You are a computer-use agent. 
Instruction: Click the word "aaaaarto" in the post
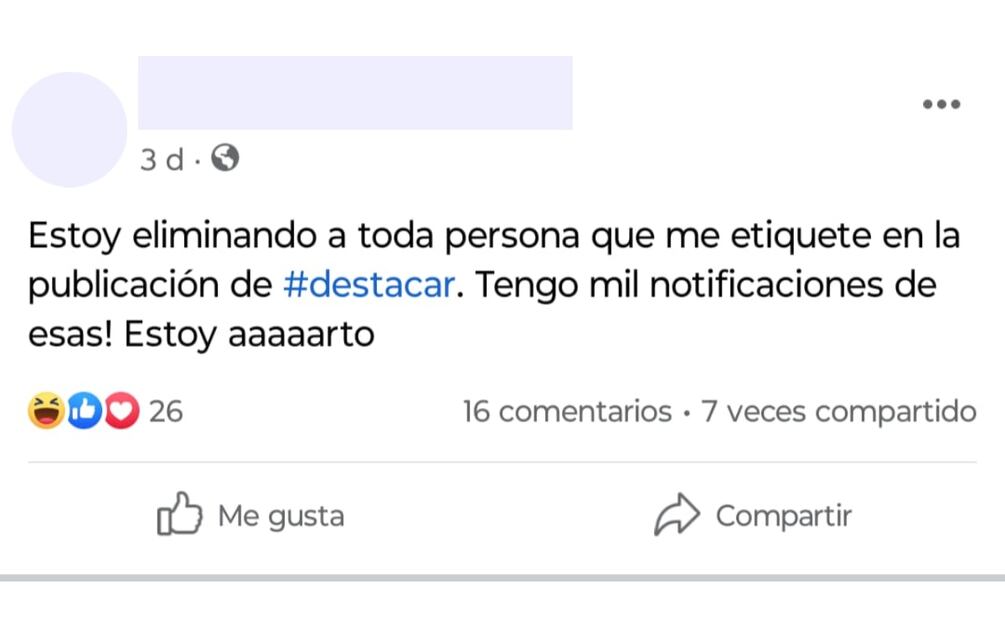tap(301, 334)
